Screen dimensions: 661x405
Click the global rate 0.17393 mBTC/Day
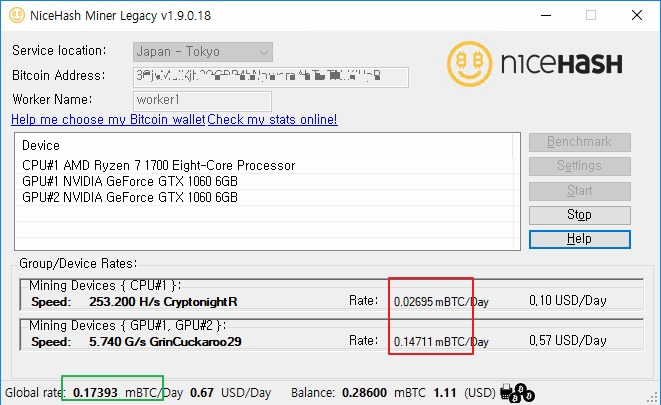click(128, 393)
